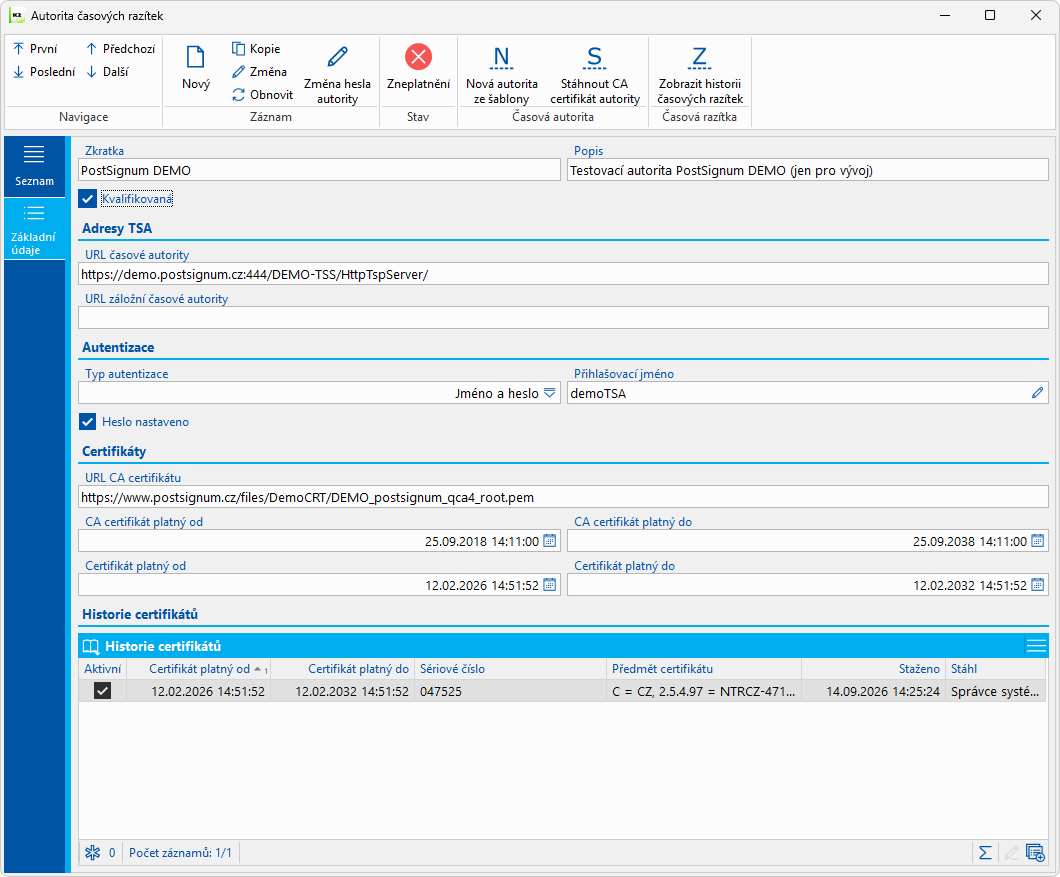Screen dimensions: 1060x877
Task: Focus the Zkratka field with PostSignum DEMO
Action: [x=320, y=170]
